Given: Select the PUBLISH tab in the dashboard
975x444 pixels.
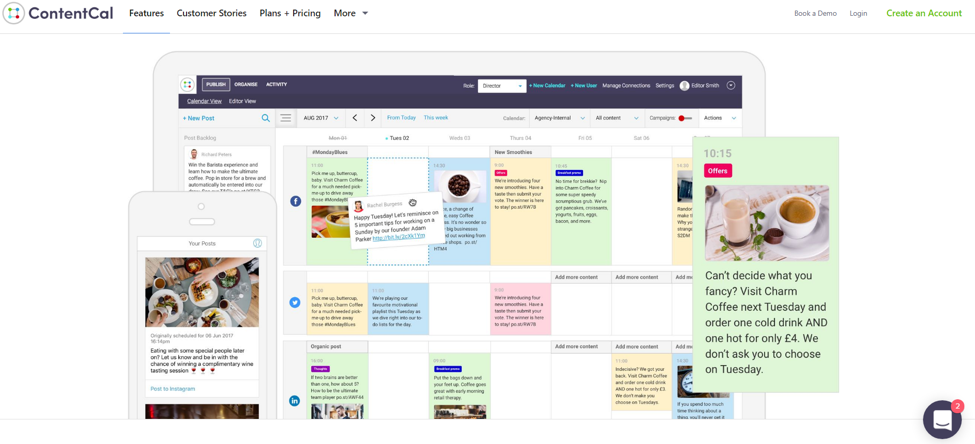Looking at the screenshot, I should click(x=216, y=85).
